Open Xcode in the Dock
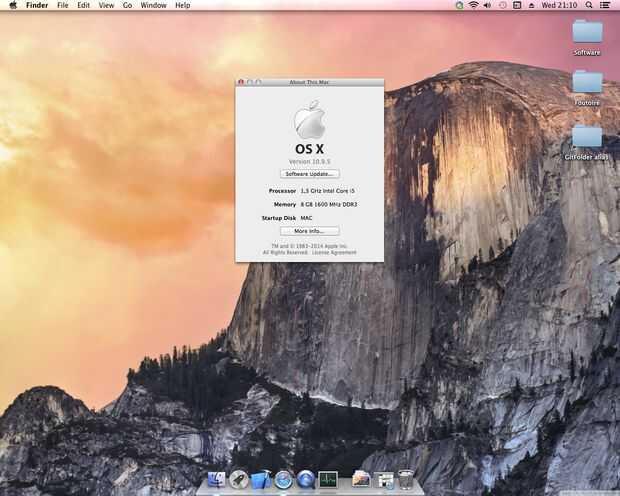 coord(261,479)
